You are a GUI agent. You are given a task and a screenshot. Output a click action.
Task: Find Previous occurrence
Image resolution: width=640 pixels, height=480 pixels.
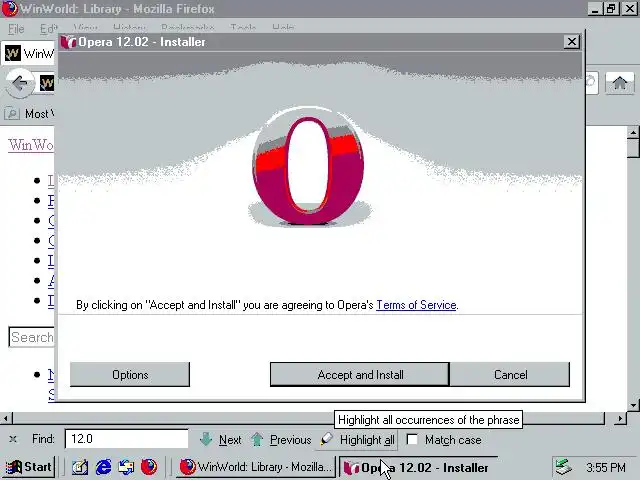pos(281,440)
